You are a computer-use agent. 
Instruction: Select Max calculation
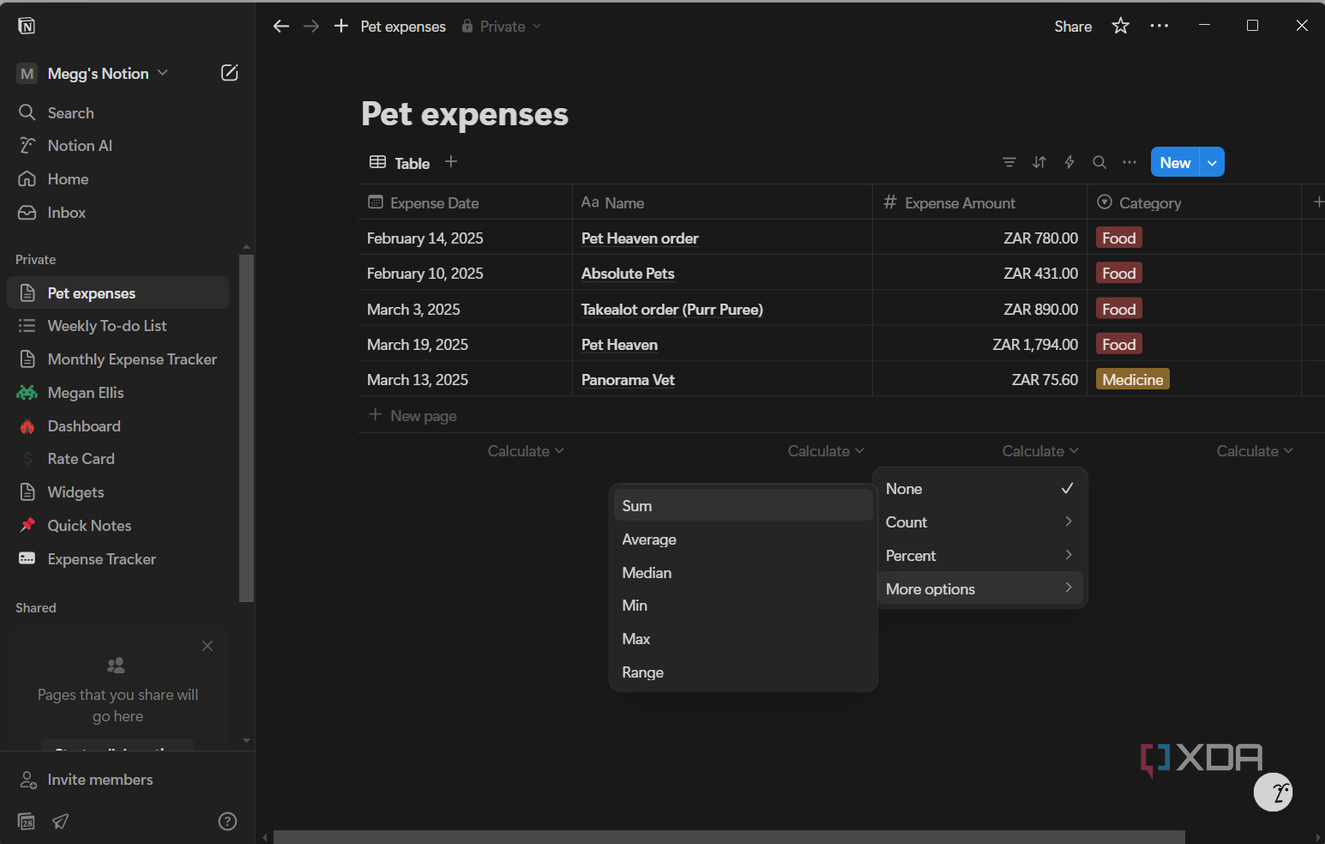coord(743,639)
